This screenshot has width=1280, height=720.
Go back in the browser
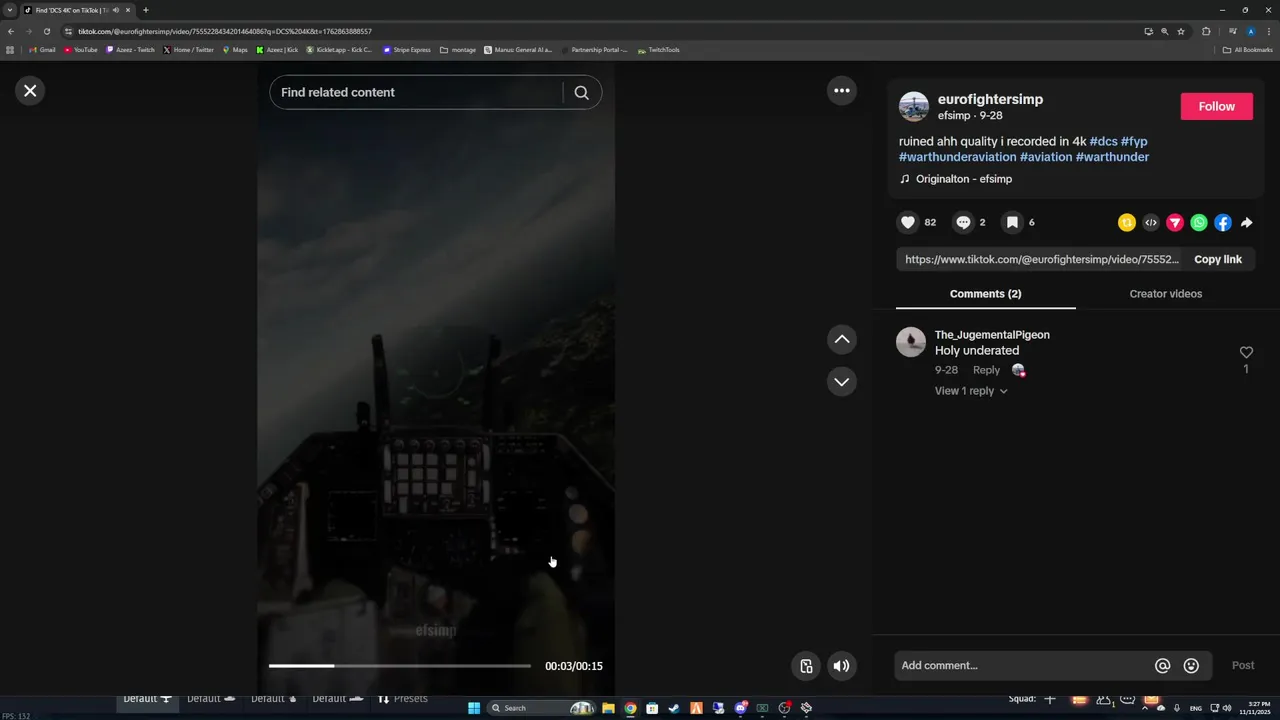(10, 31)
